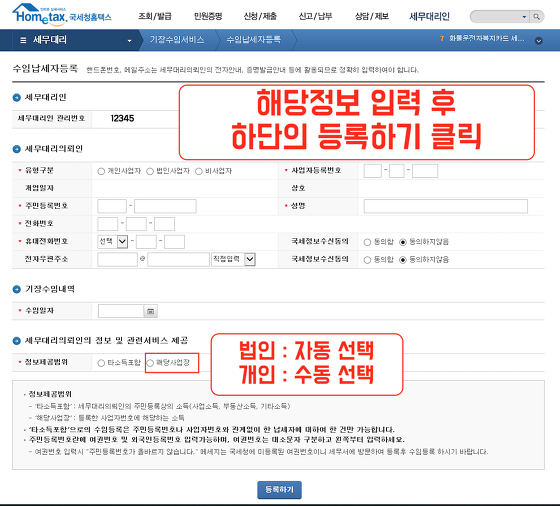Open the search box dropdown arrow
560x506 pixels.
524,16
